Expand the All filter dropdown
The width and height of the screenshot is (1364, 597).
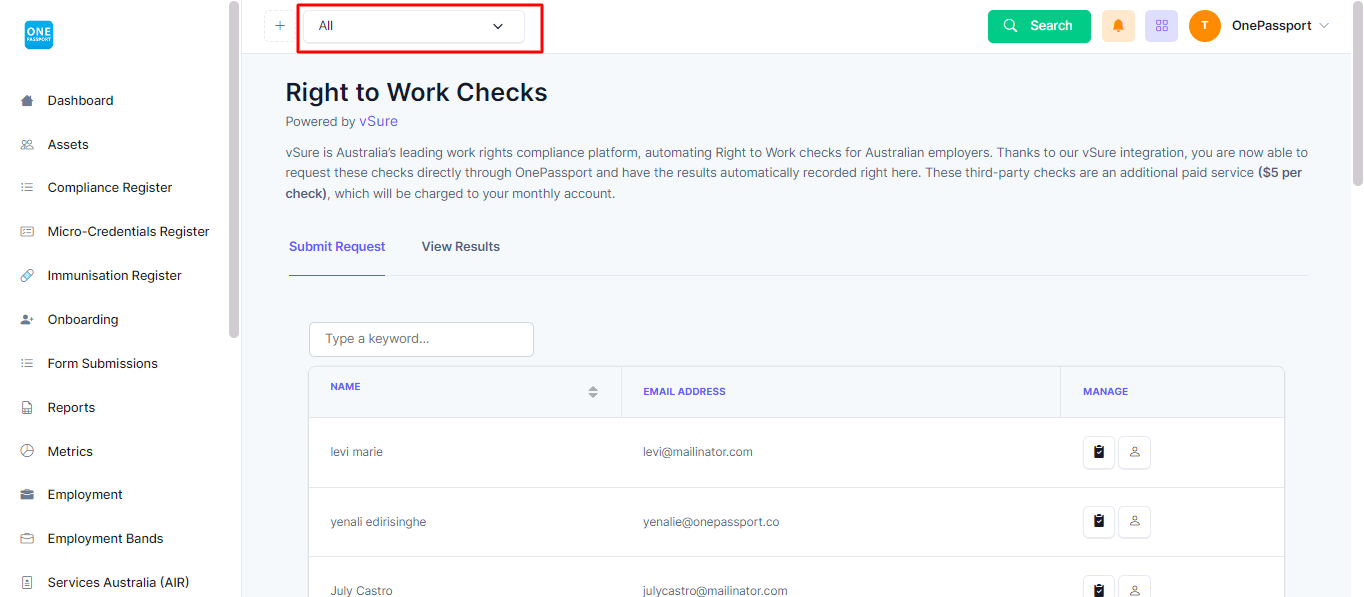tap(414, 26)
